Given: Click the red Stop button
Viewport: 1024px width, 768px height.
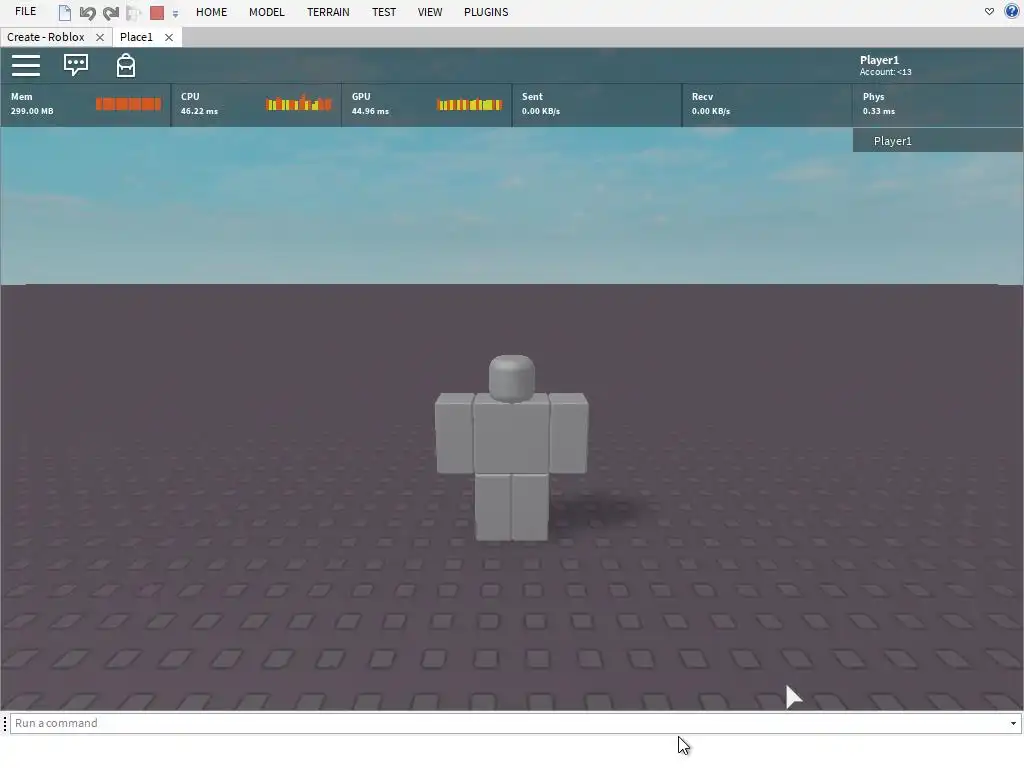Looking at the screenshot, I should coord(157,12).
